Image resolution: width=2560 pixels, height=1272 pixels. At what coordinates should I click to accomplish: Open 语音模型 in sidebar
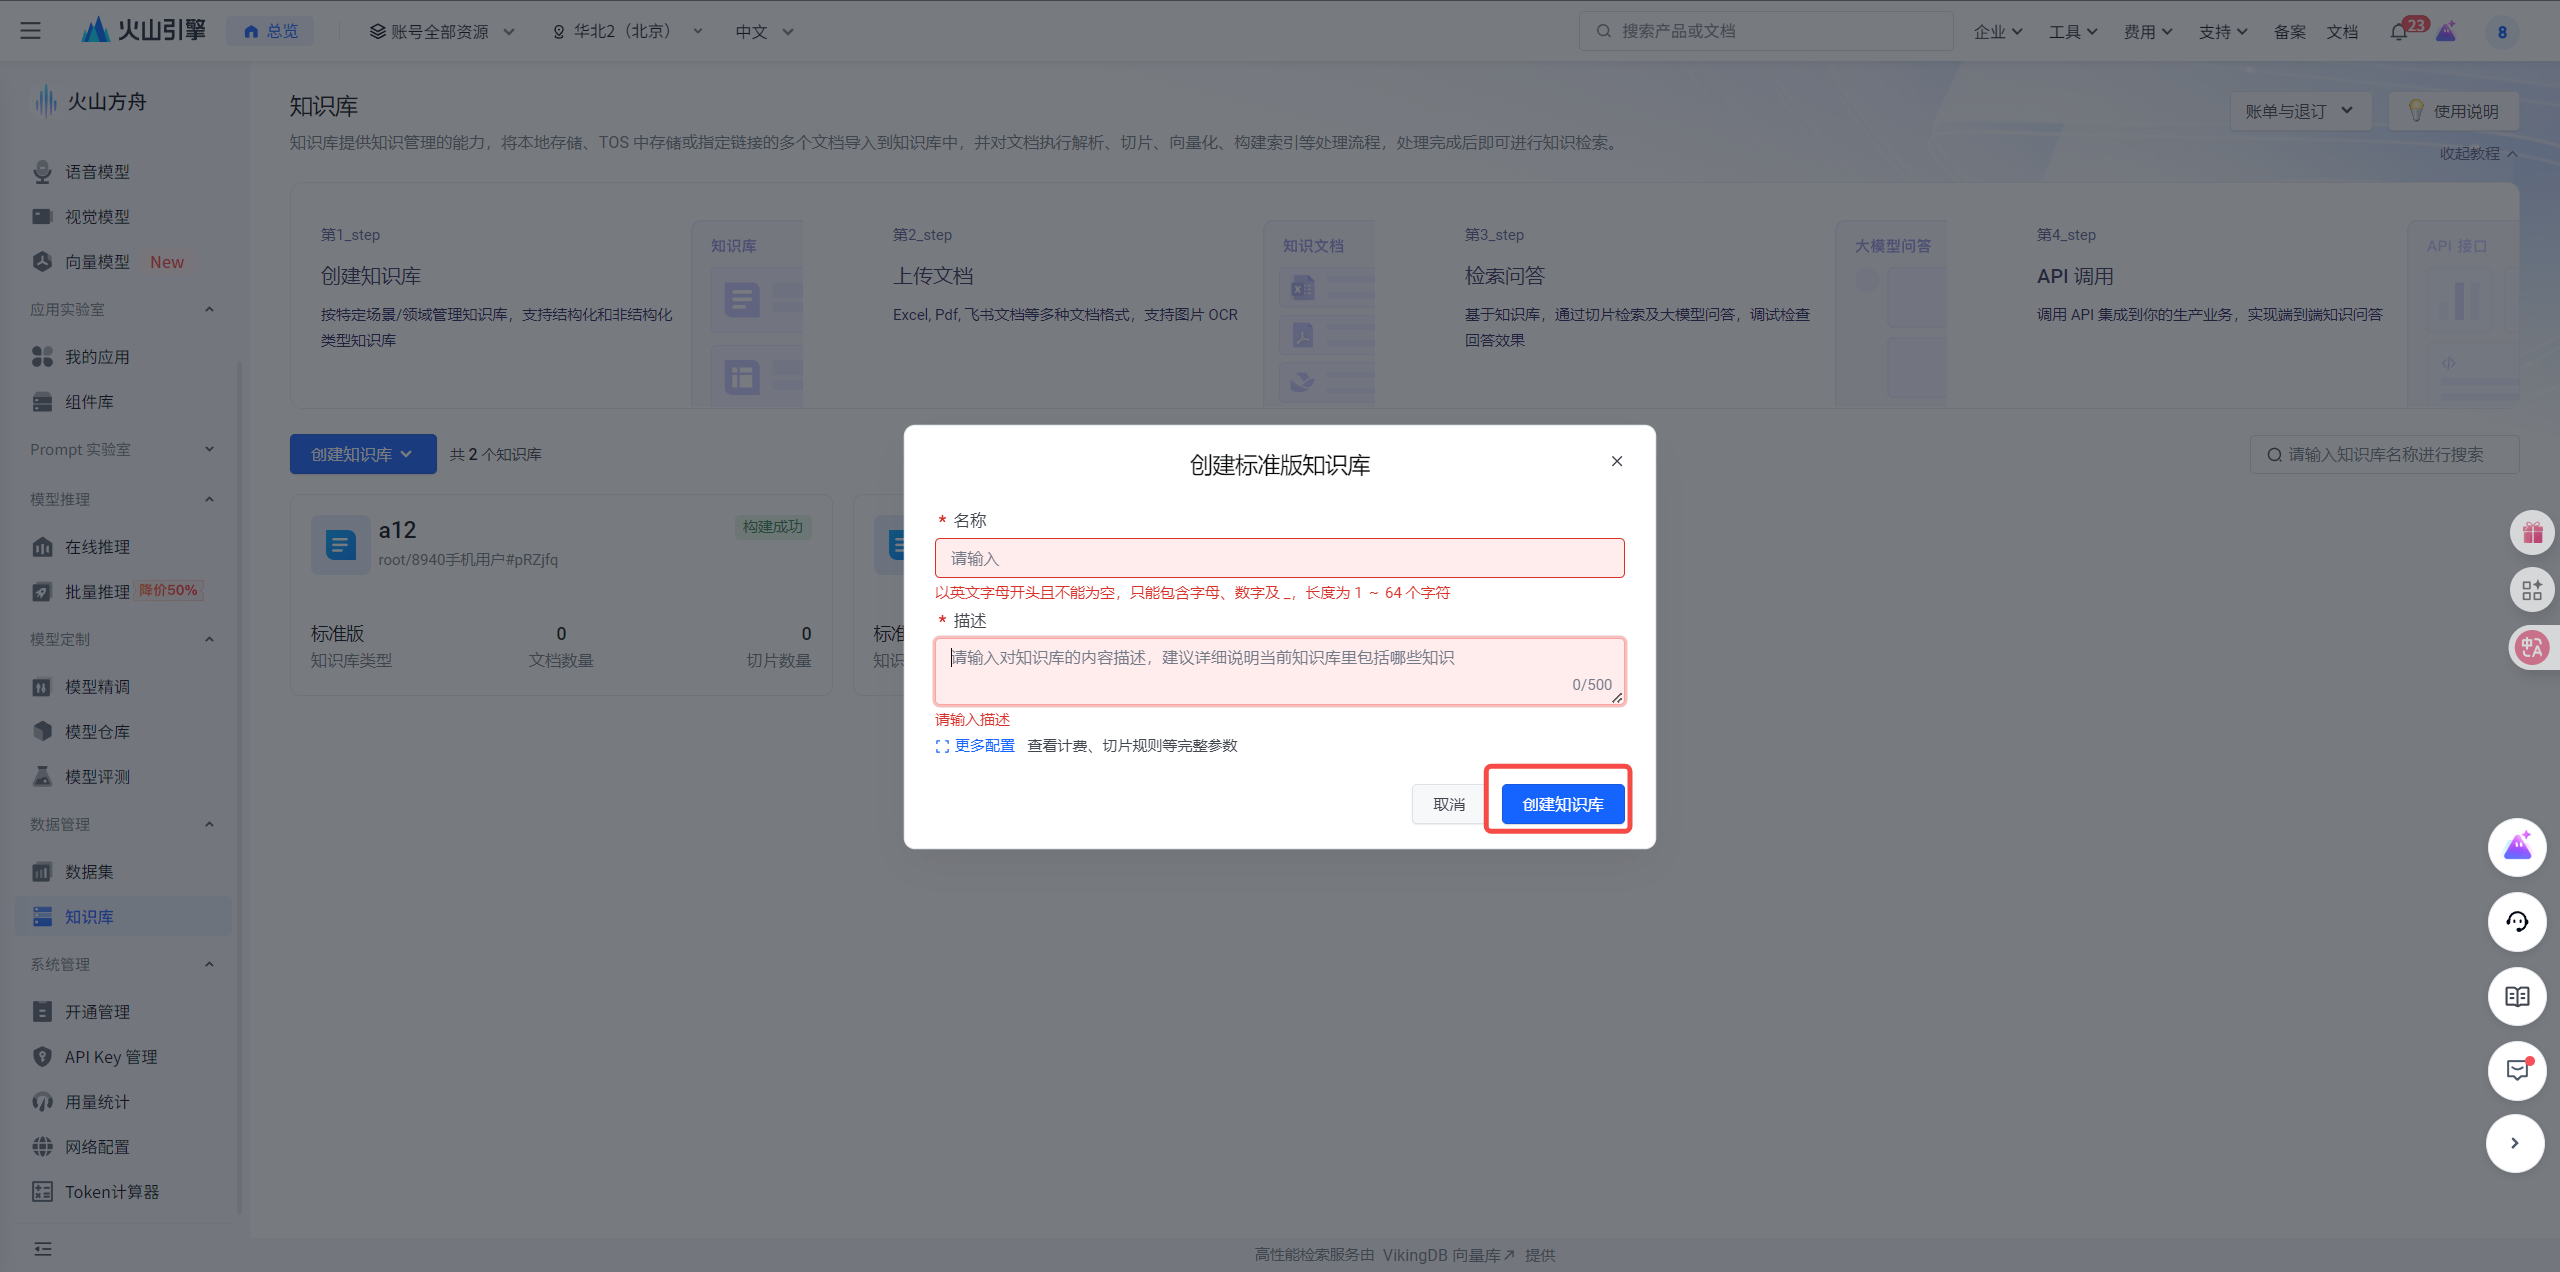tap(97, 172)
